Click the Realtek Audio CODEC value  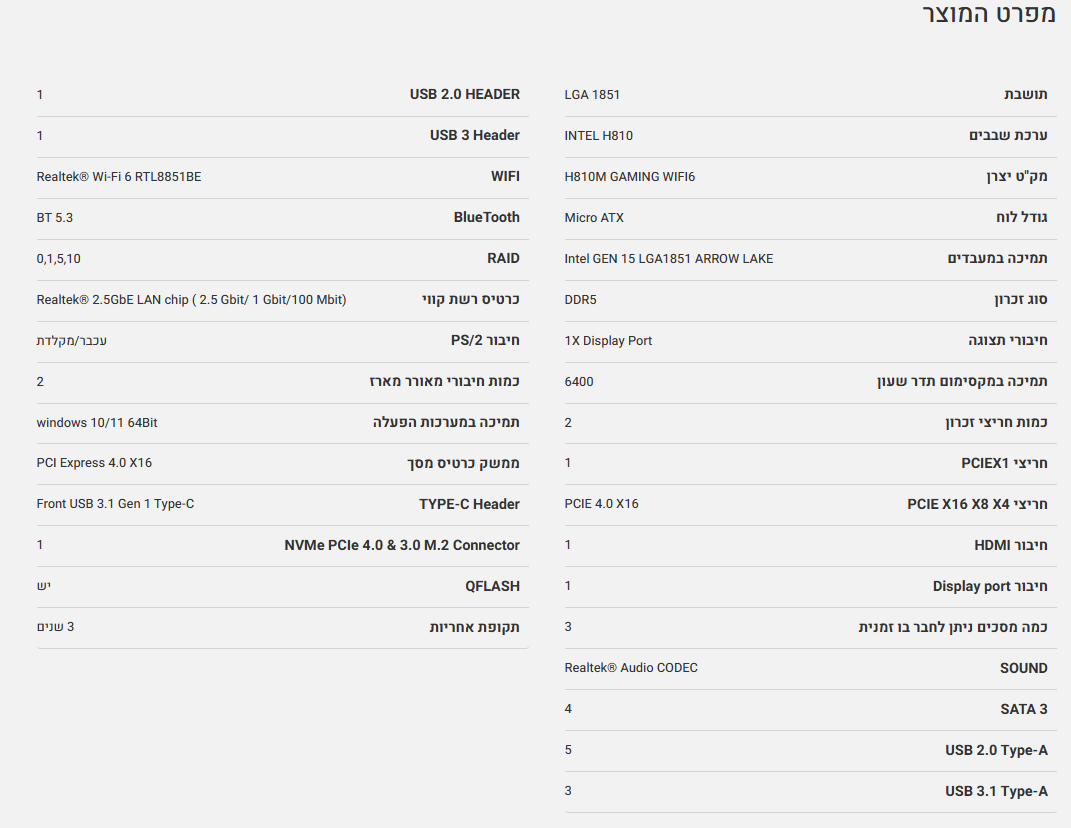click(x=631, y=668)
